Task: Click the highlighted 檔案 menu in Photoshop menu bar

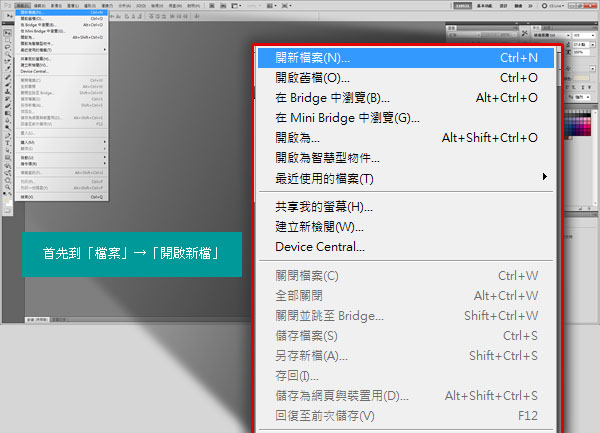Action: [23, 6]
